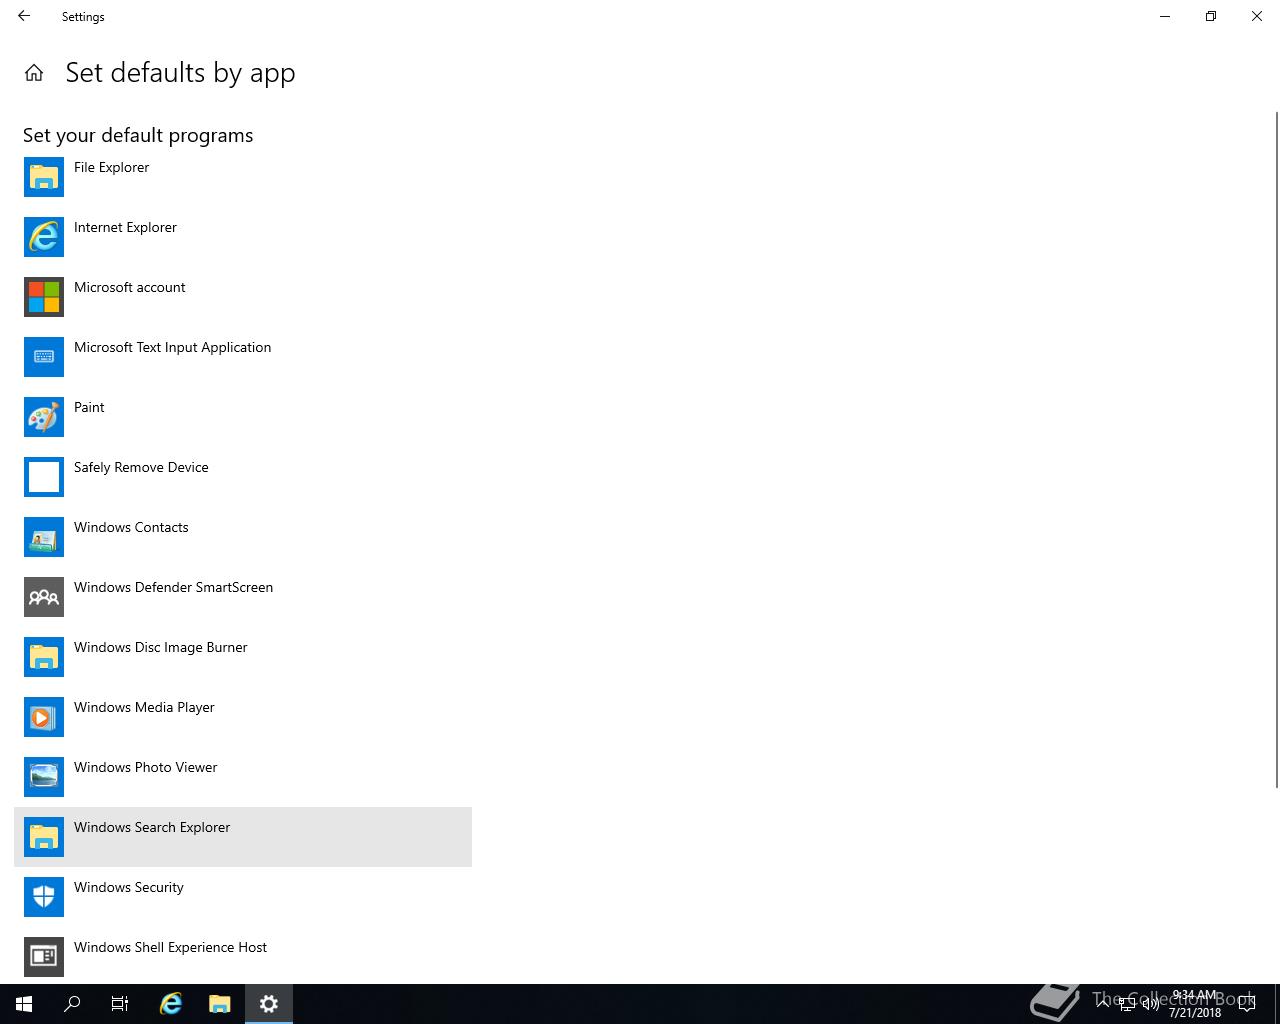Screen dimensions: 1280x1024
Task: Click the Windows Media Player icon
Action: click(x=44, y=717)
